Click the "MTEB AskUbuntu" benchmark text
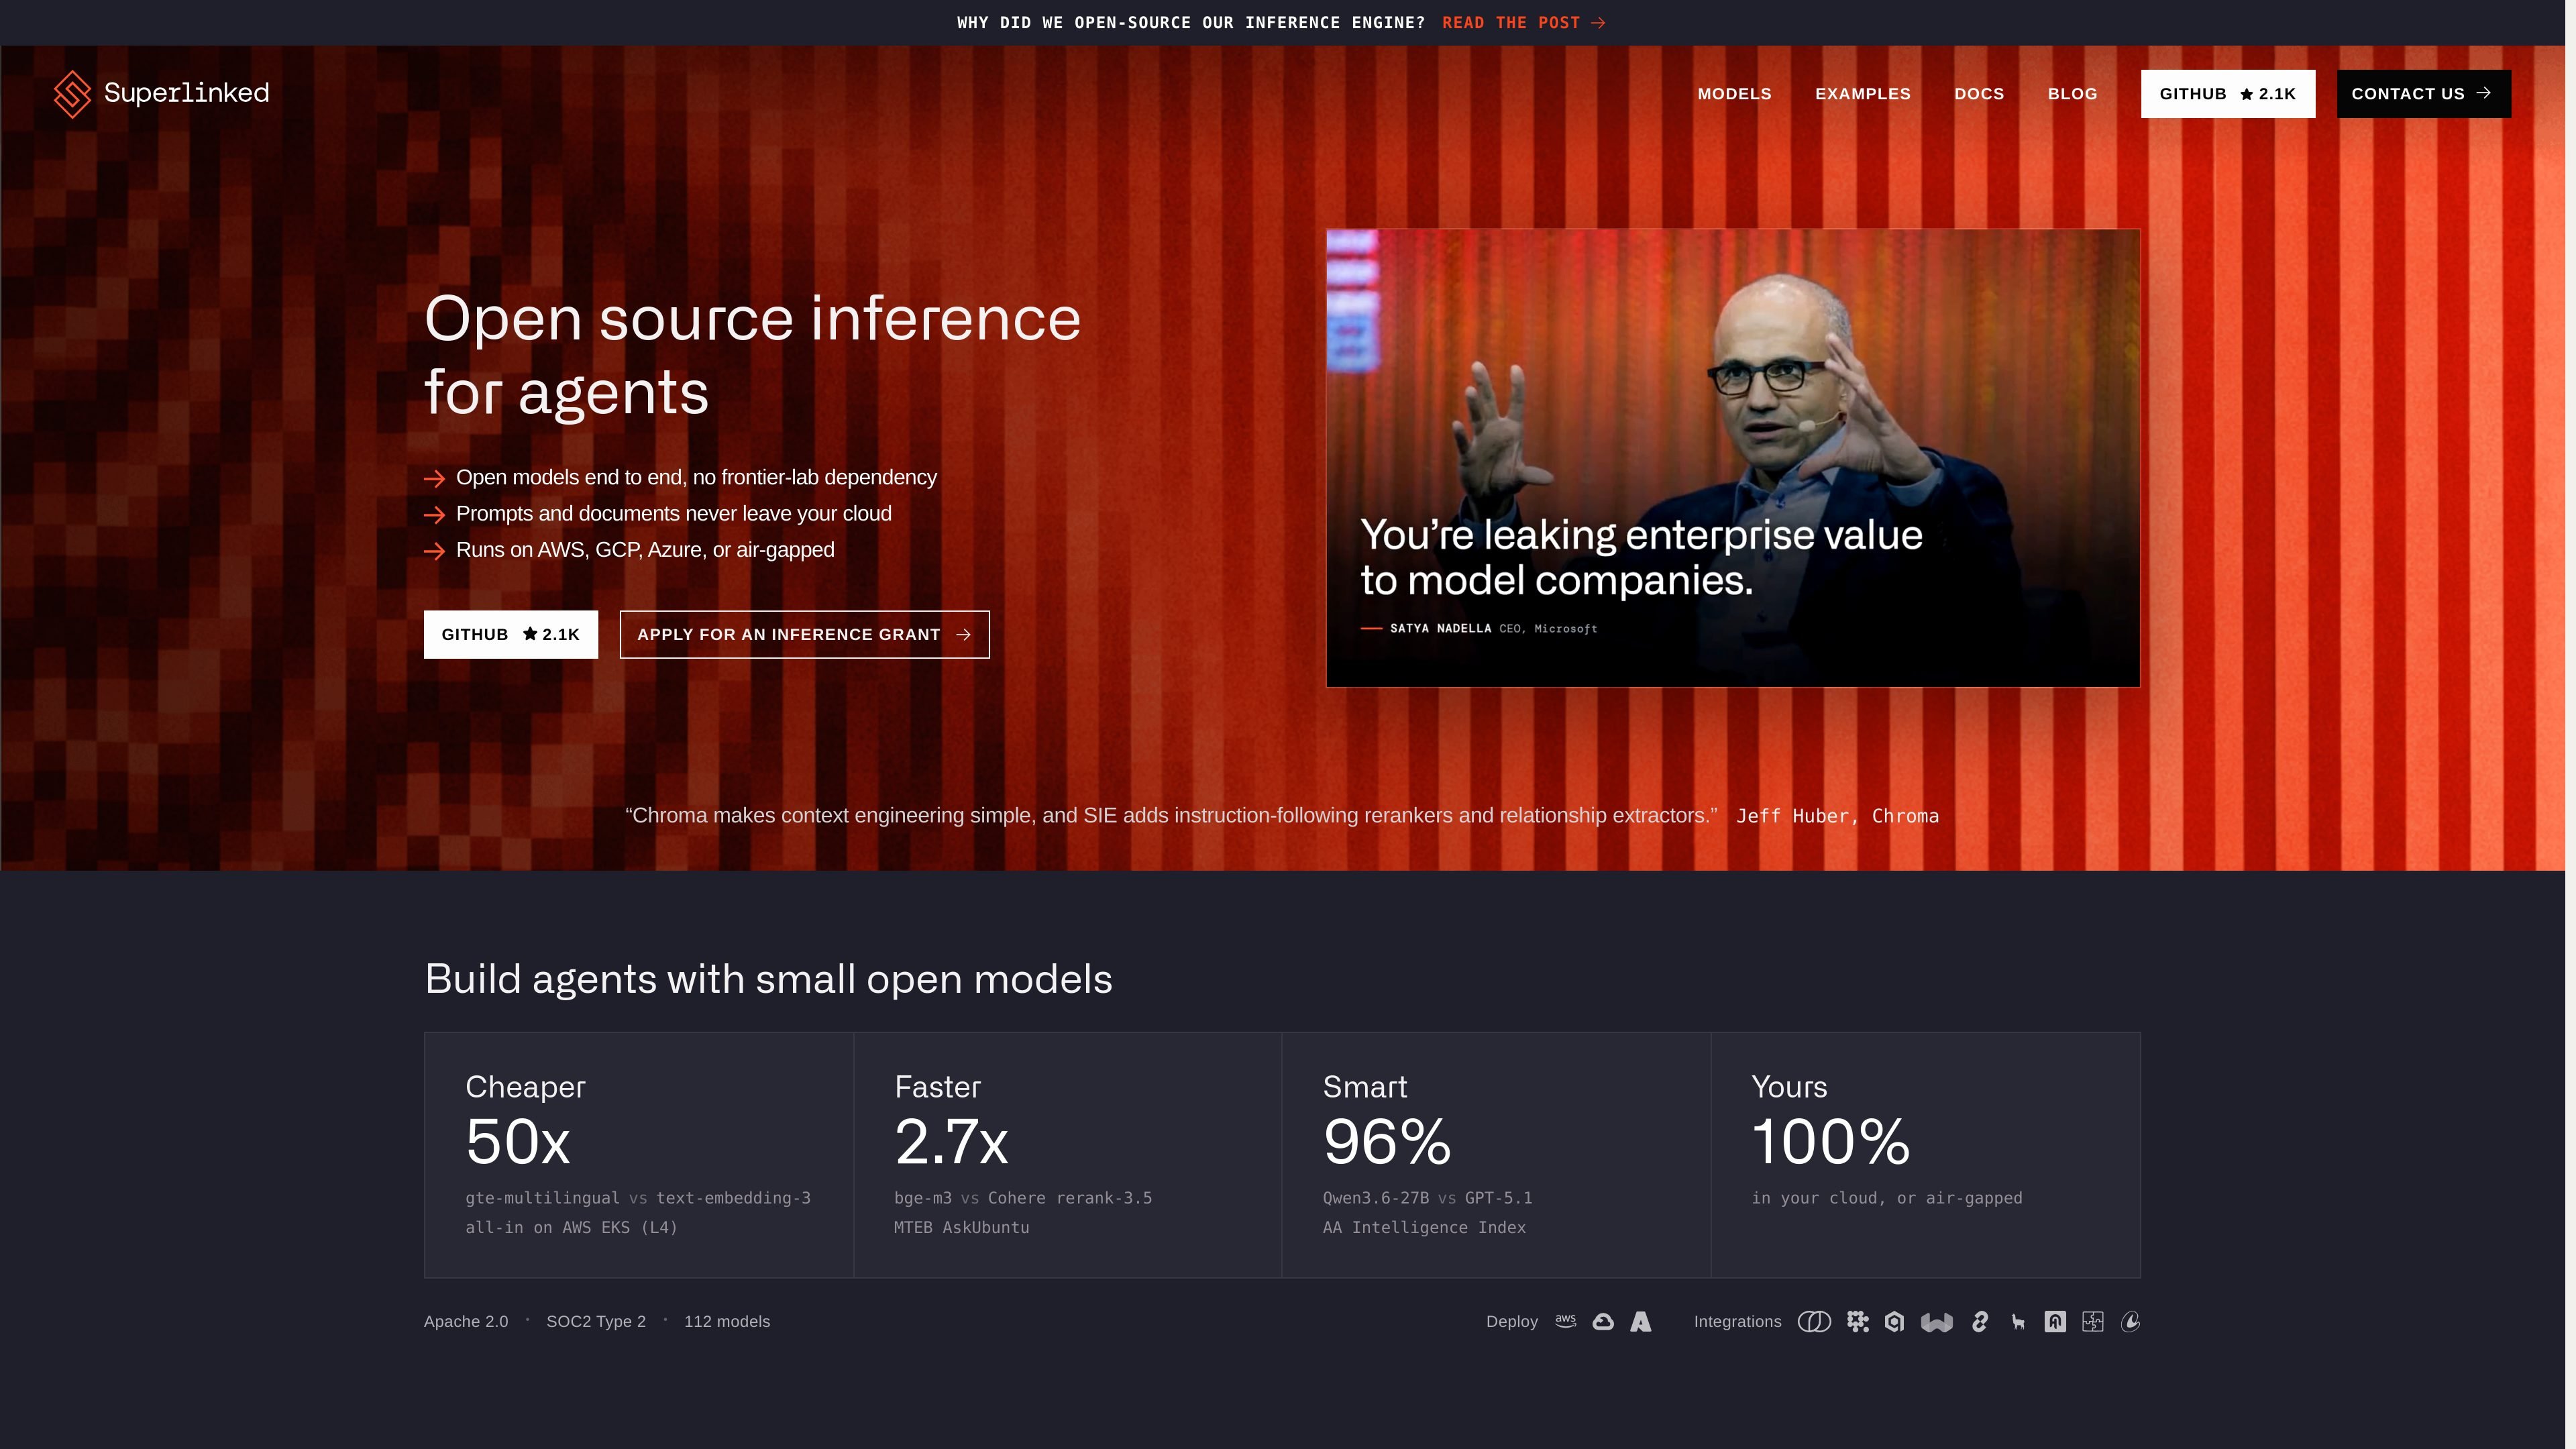 point(961,1227)
